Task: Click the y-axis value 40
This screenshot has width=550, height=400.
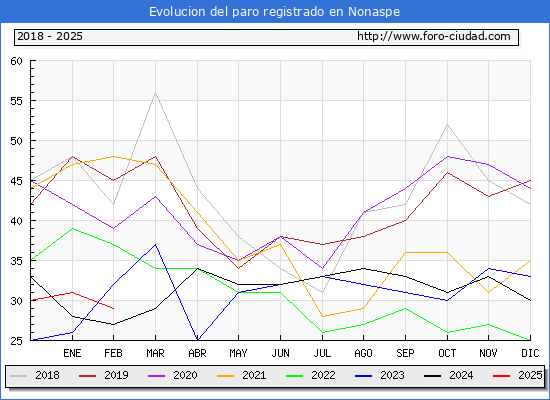Action: point(16,221)
